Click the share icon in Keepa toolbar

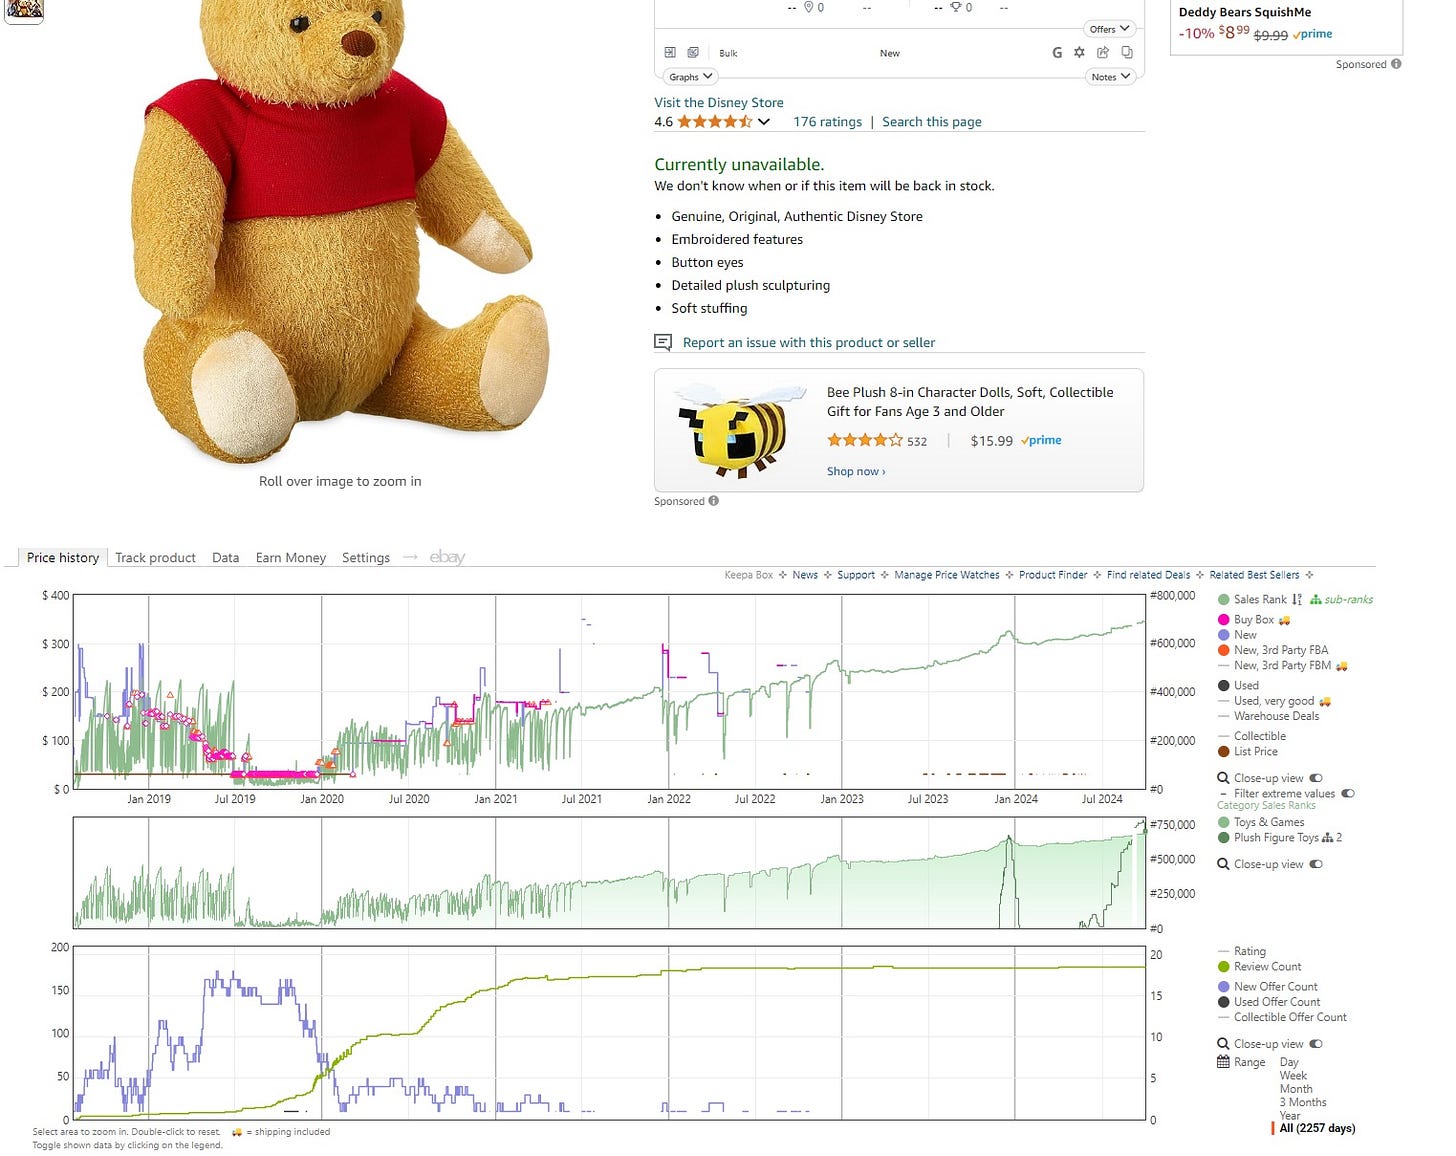(1103, 53)
